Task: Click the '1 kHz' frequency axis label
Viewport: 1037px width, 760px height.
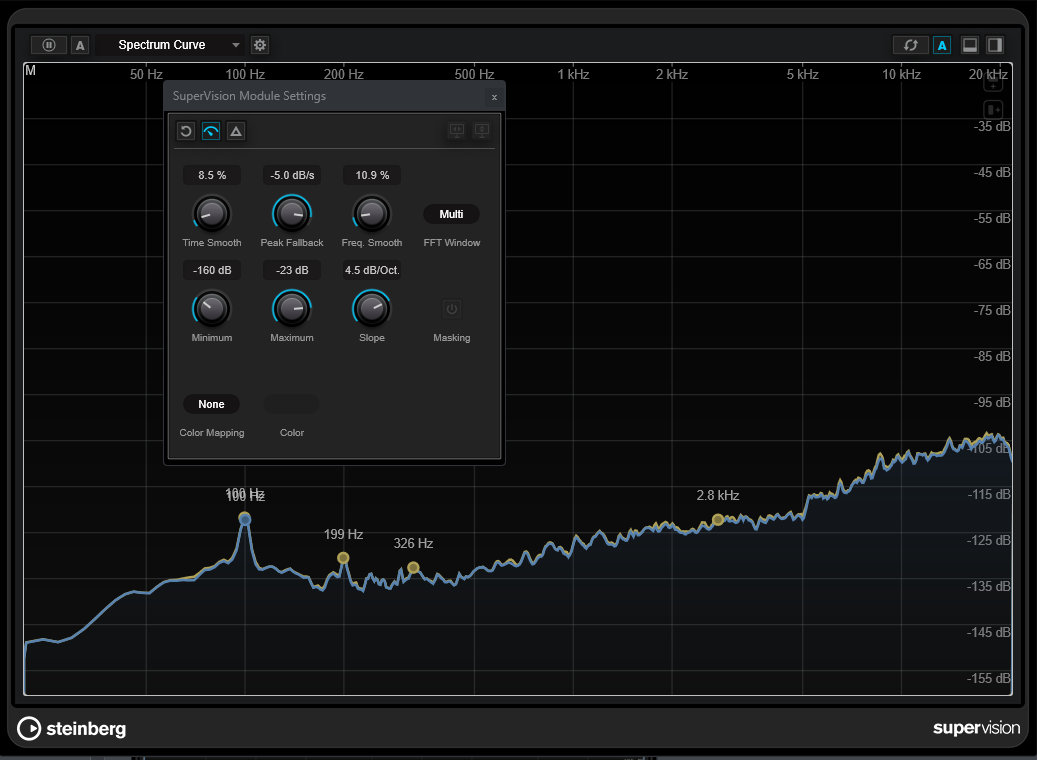Action: pos(573,74)
